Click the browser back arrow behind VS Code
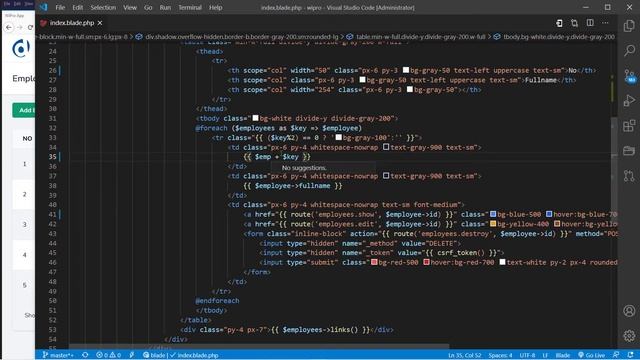This screenshot has height=360, width=640. pyautogui.click(x=9, y=27)
